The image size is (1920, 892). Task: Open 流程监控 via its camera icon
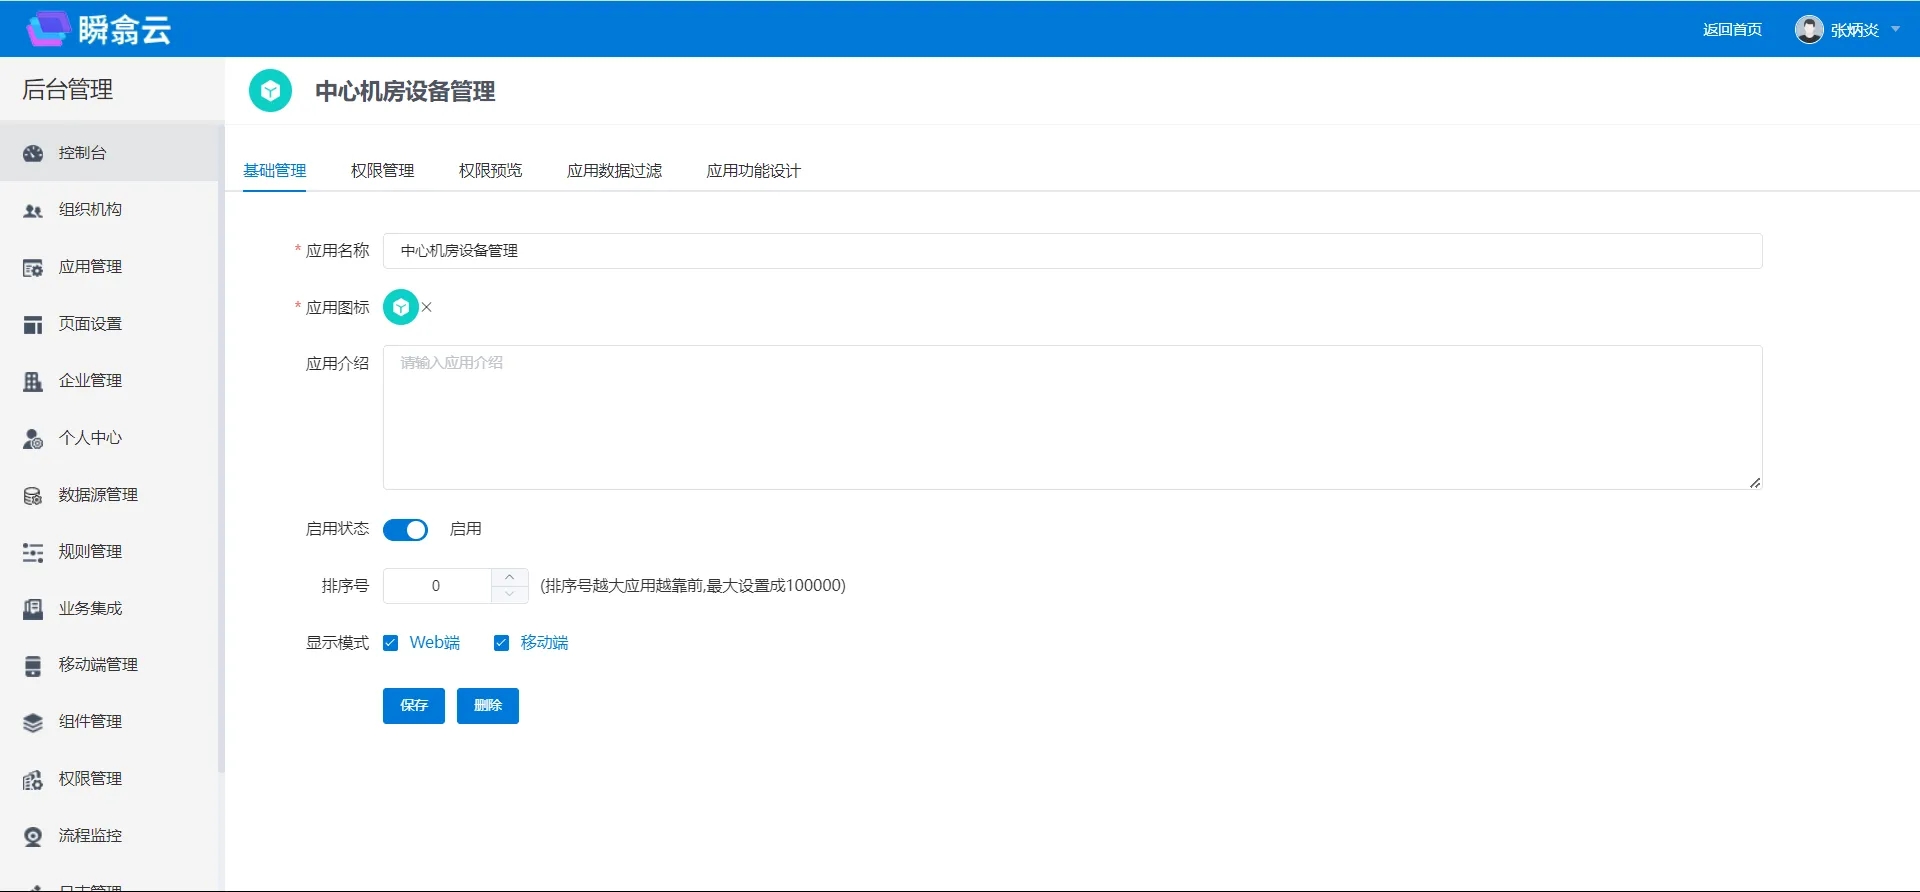[33, 836]
